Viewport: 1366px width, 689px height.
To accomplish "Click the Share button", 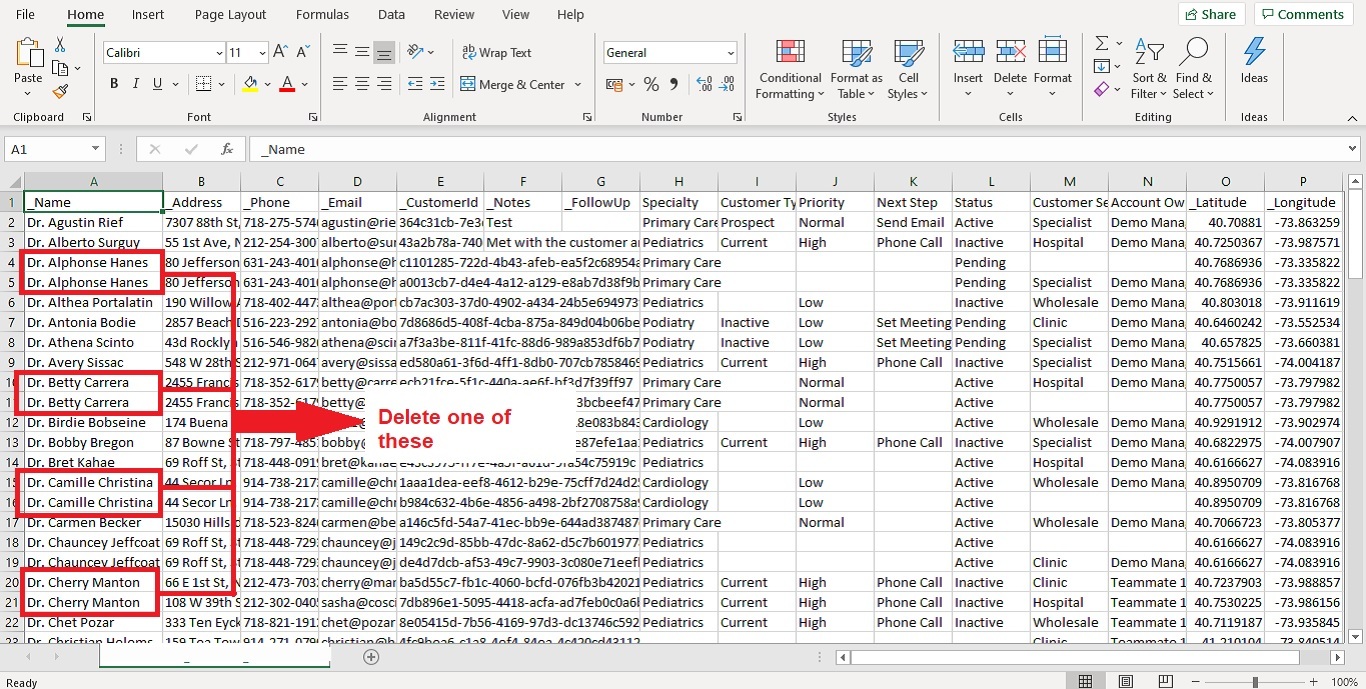I will [x=1211, y=14].
